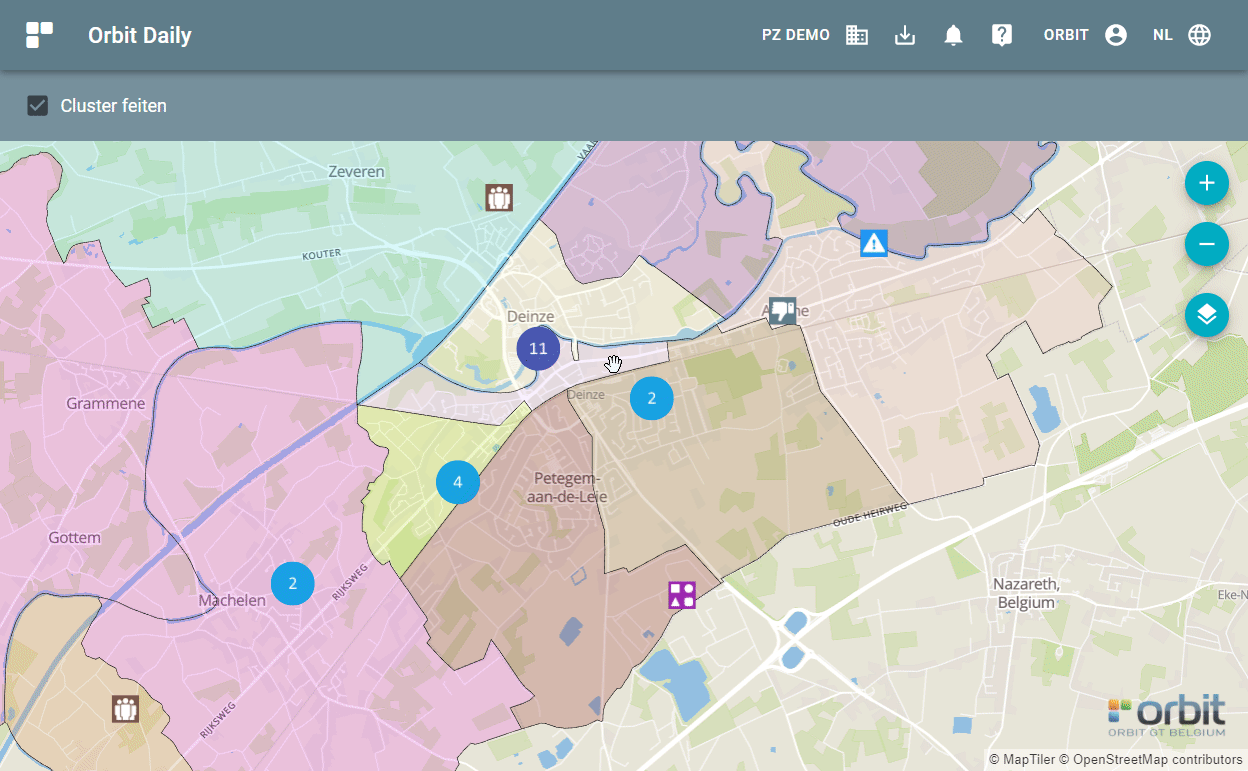Viewport: 1248px width, 771px height.
Task: Open the NL language selector
Action: tap(1162, 35)
